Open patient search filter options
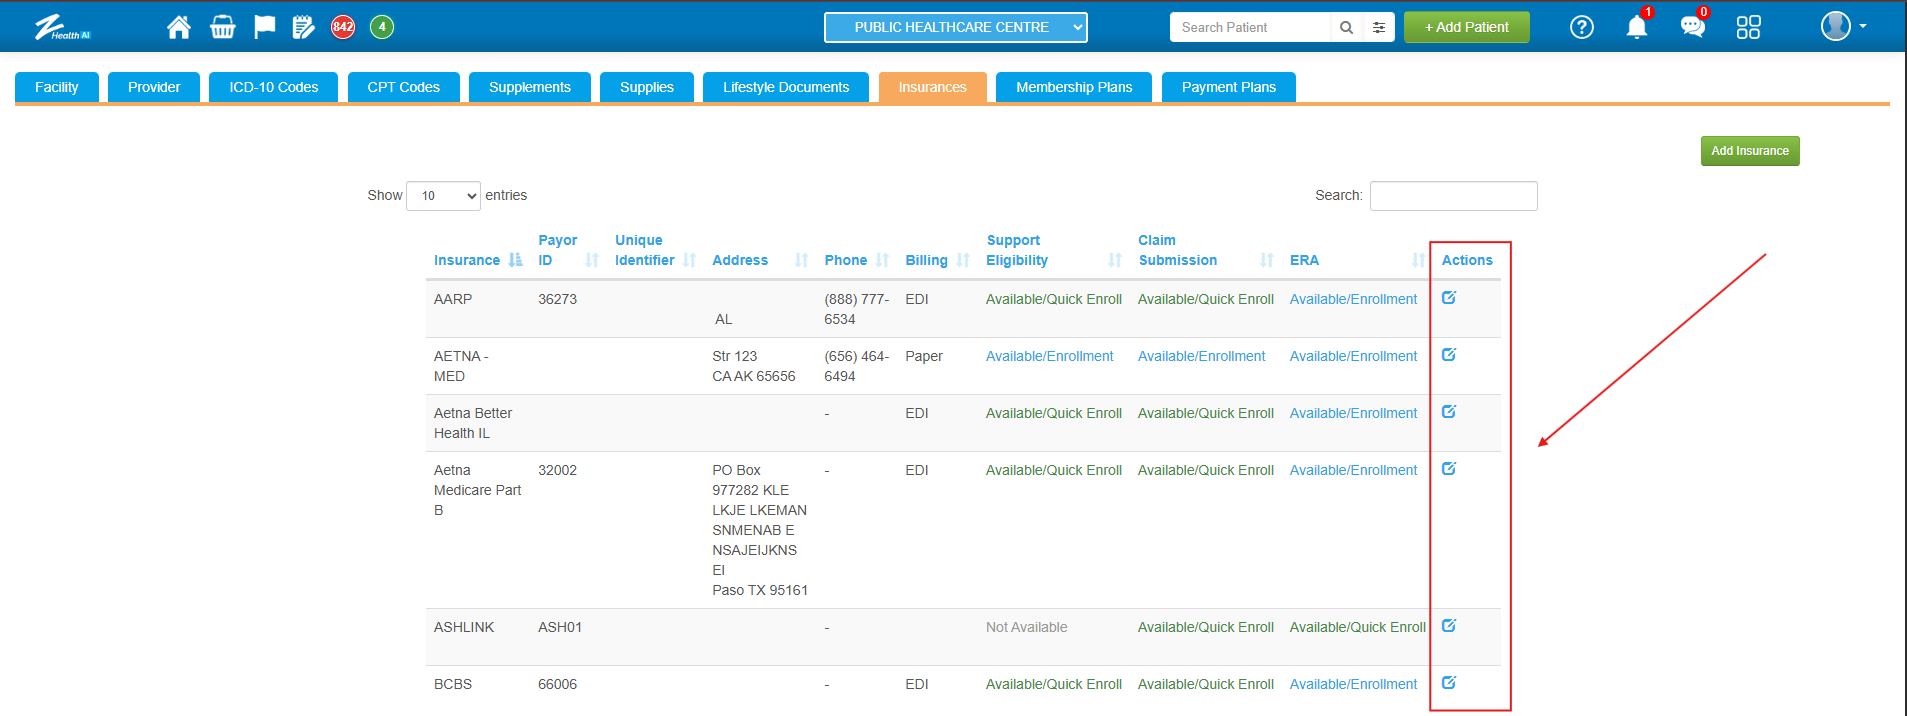1907x716 pixels. coord(1379,28)
